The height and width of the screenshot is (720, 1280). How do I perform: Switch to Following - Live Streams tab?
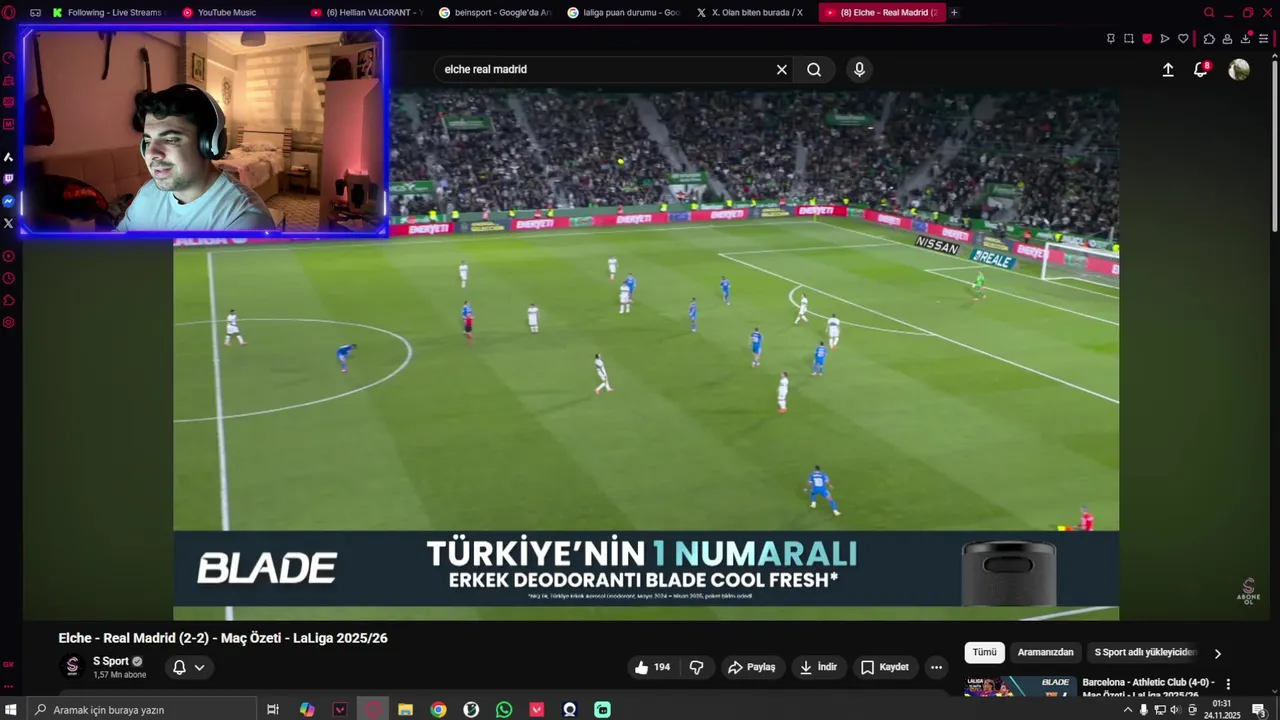(106, 12)
